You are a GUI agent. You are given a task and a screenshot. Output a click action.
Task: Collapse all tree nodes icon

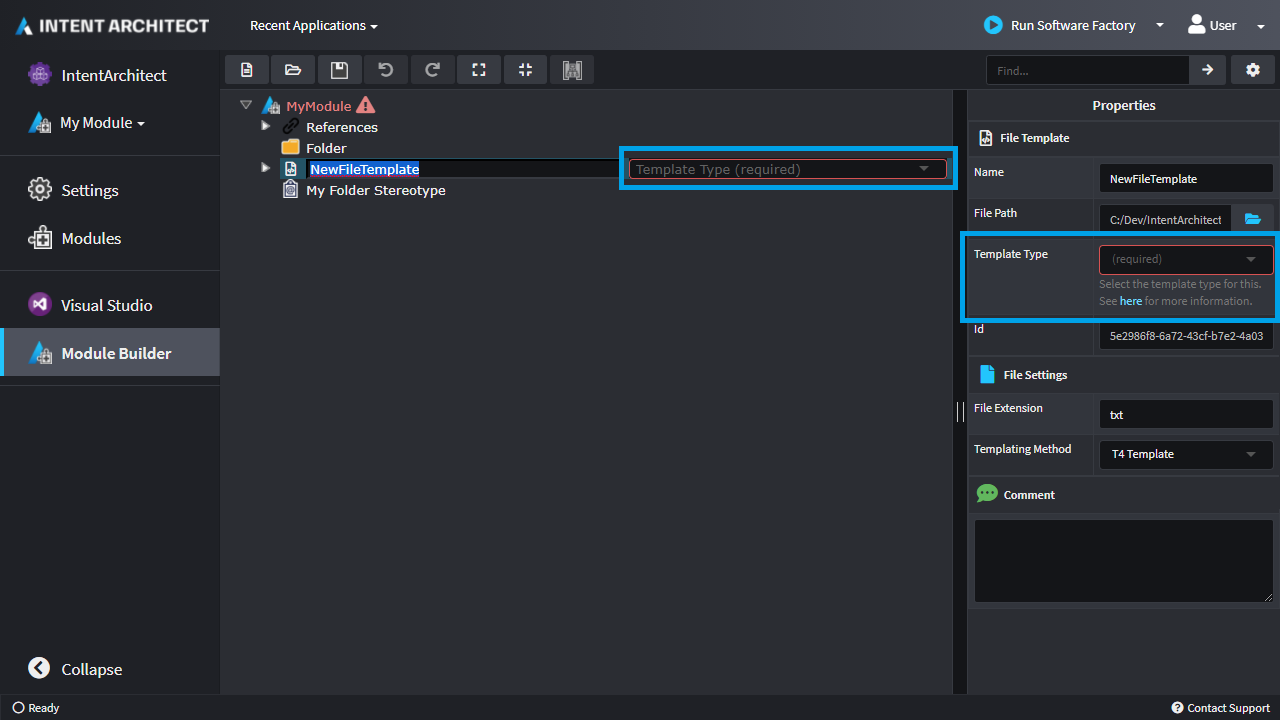coord(525,70)
